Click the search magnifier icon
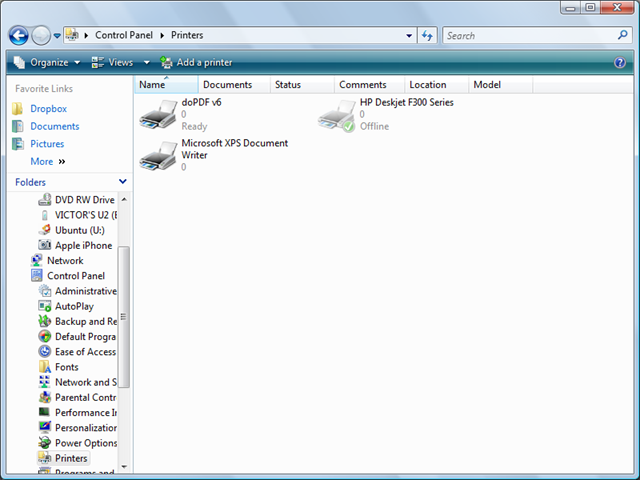640x480 pixels. pos(622,36)
